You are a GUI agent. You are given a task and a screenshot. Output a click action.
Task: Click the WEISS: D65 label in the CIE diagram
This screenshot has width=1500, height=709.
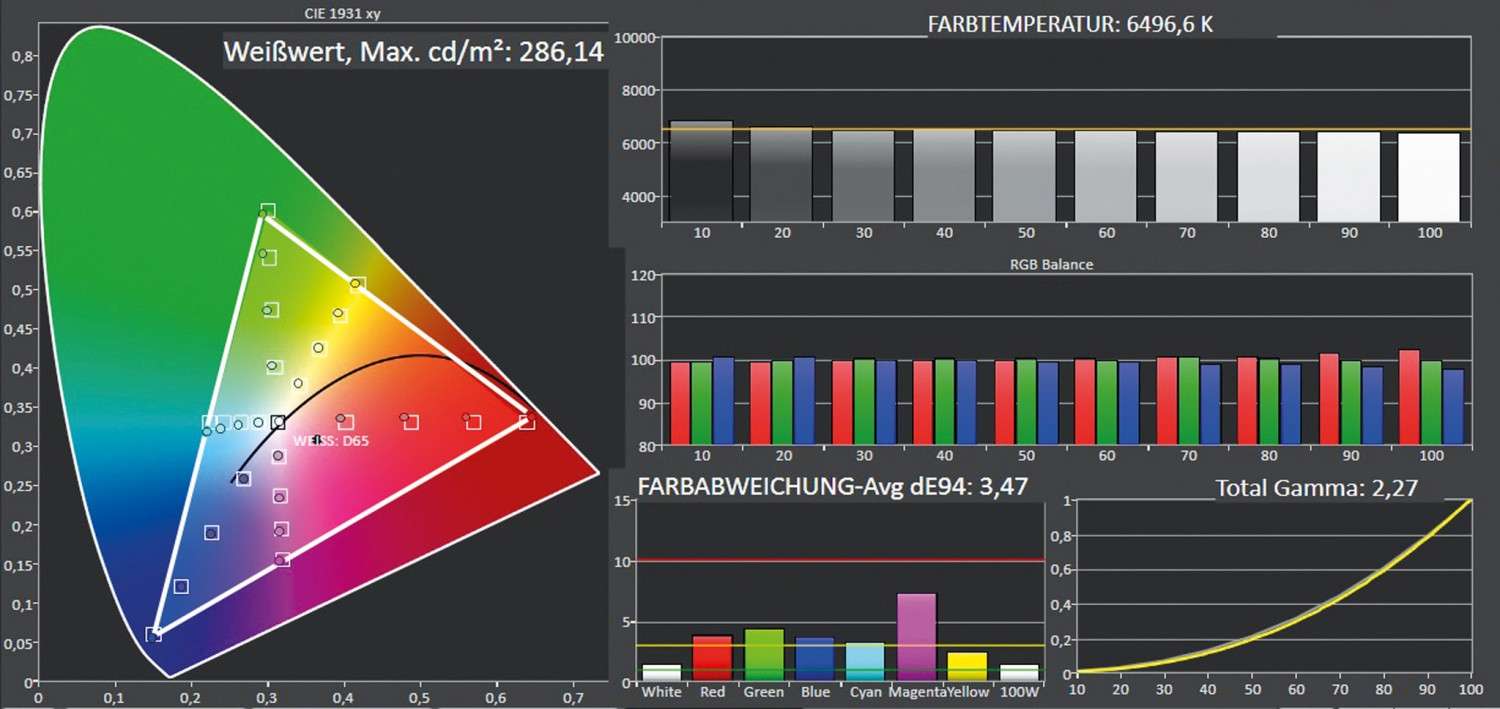pos(331,440)
